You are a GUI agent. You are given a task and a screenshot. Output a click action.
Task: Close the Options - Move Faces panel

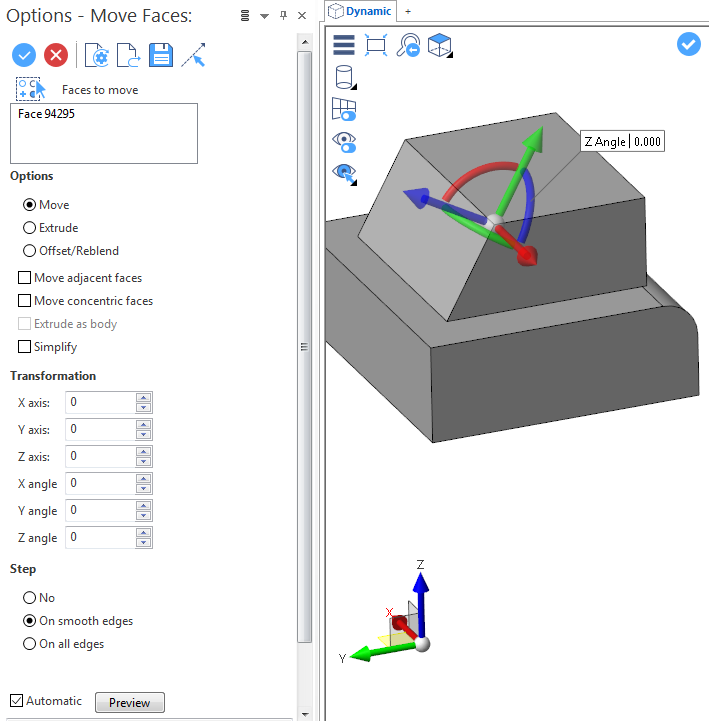pos(302,16)
